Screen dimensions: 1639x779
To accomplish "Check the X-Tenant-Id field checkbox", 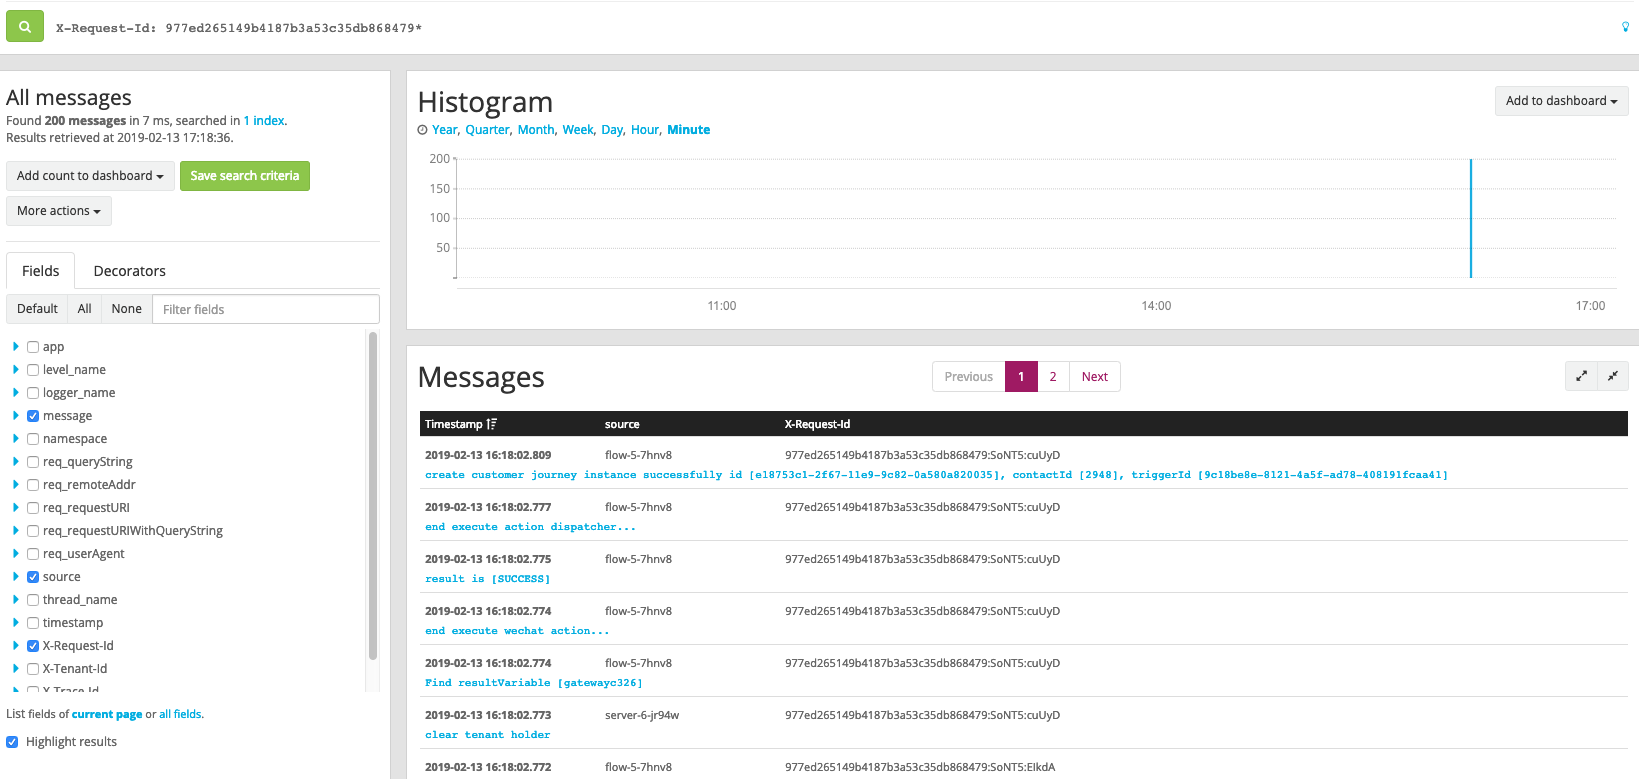I will click(33, 669).
